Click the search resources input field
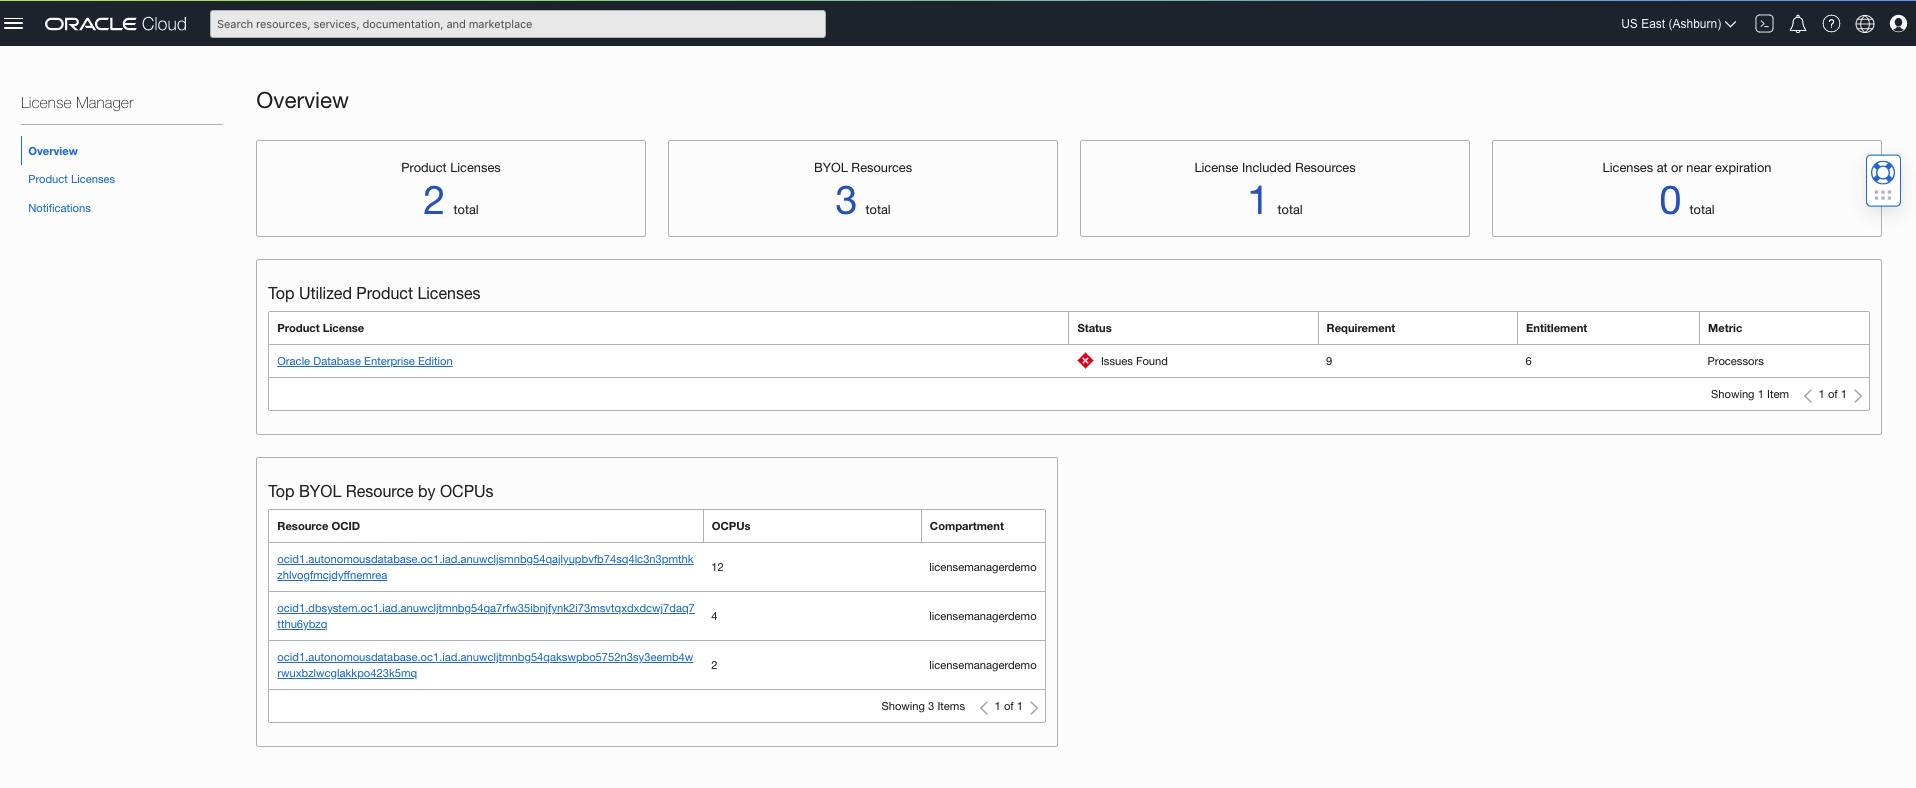Image resolution: width=1916 pixels, height=788 pixels. pos(517,24)
